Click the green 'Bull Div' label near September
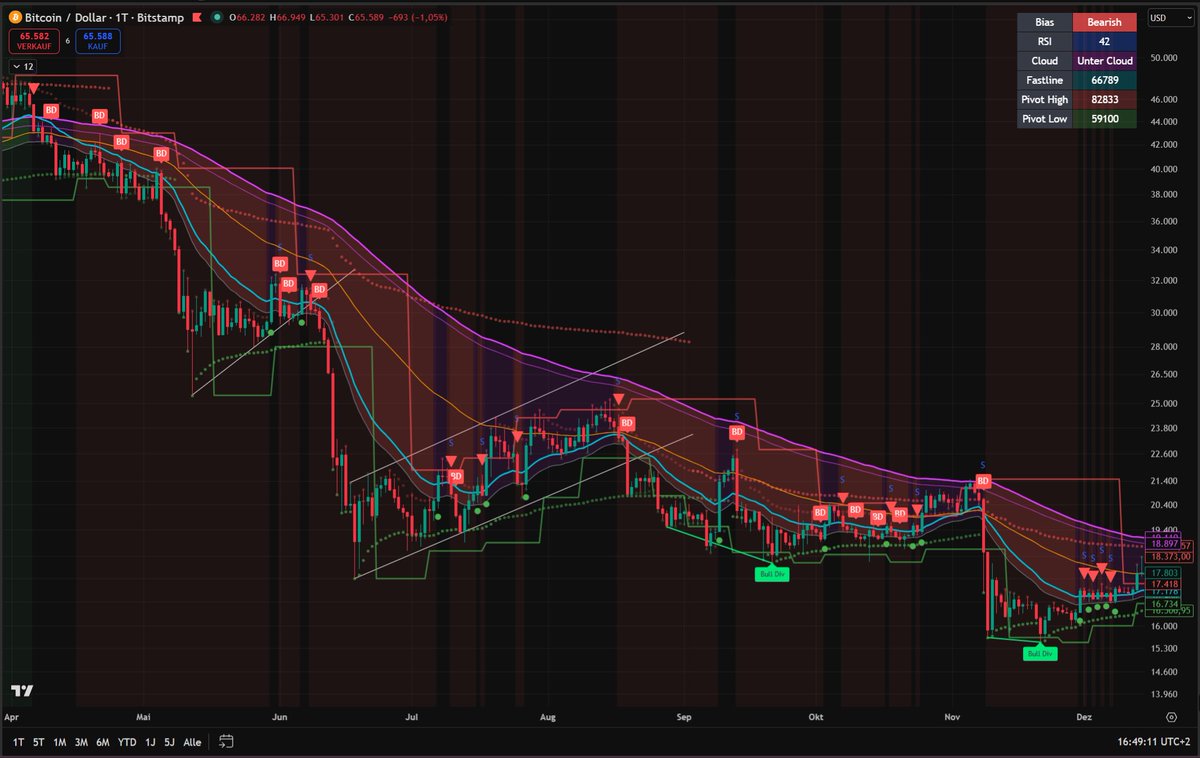Viewport: 1200px width, 758px height. pos(772,574)
